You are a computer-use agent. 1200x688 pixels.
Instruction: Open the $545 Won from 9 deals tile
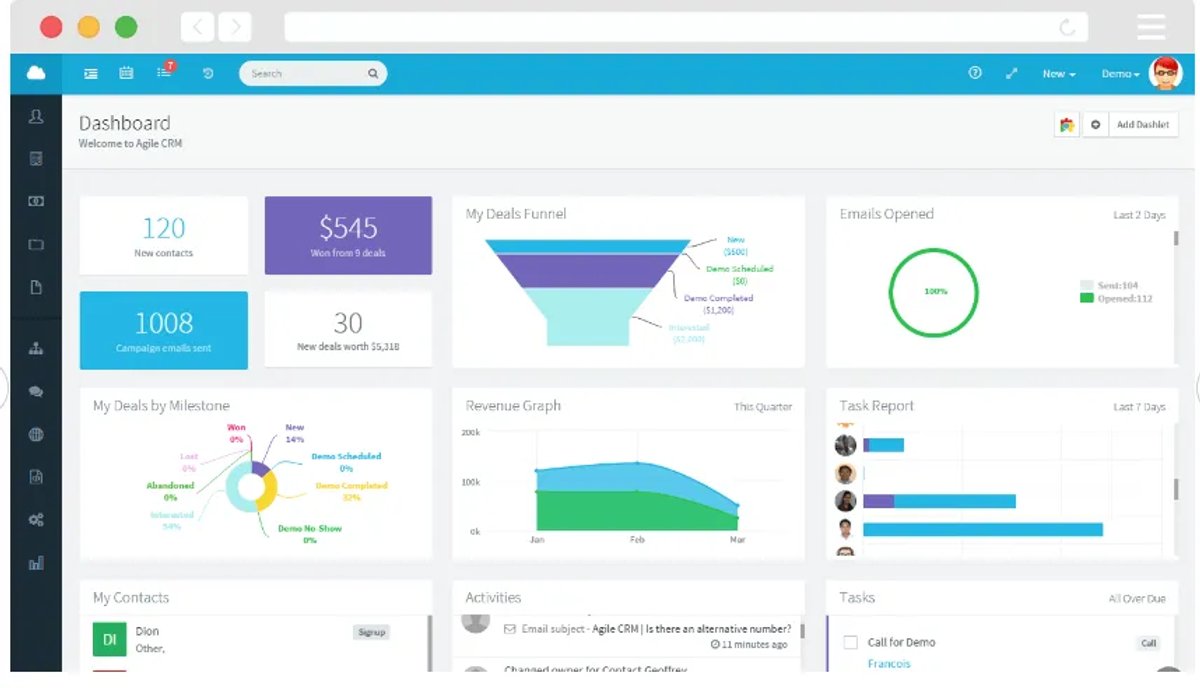pos(348,235)
